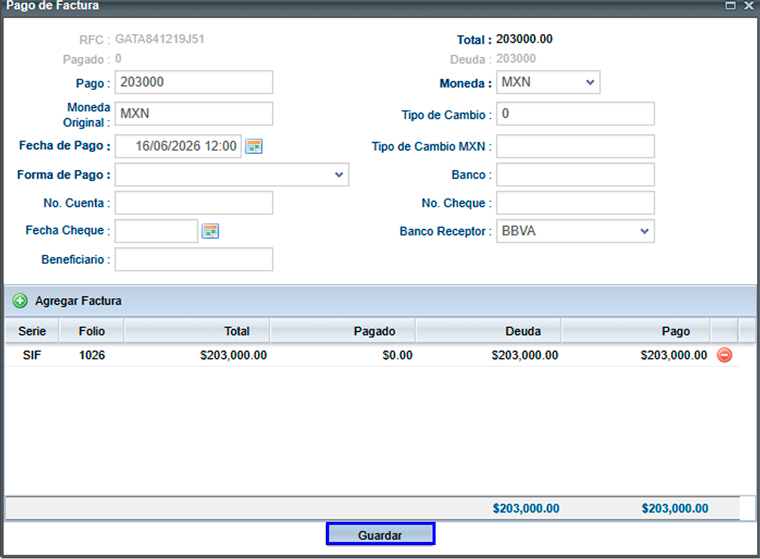Maximize the Pago de Factura window
Image resolution: width=760 pixels, height=559 pixels.
(730, 5)
